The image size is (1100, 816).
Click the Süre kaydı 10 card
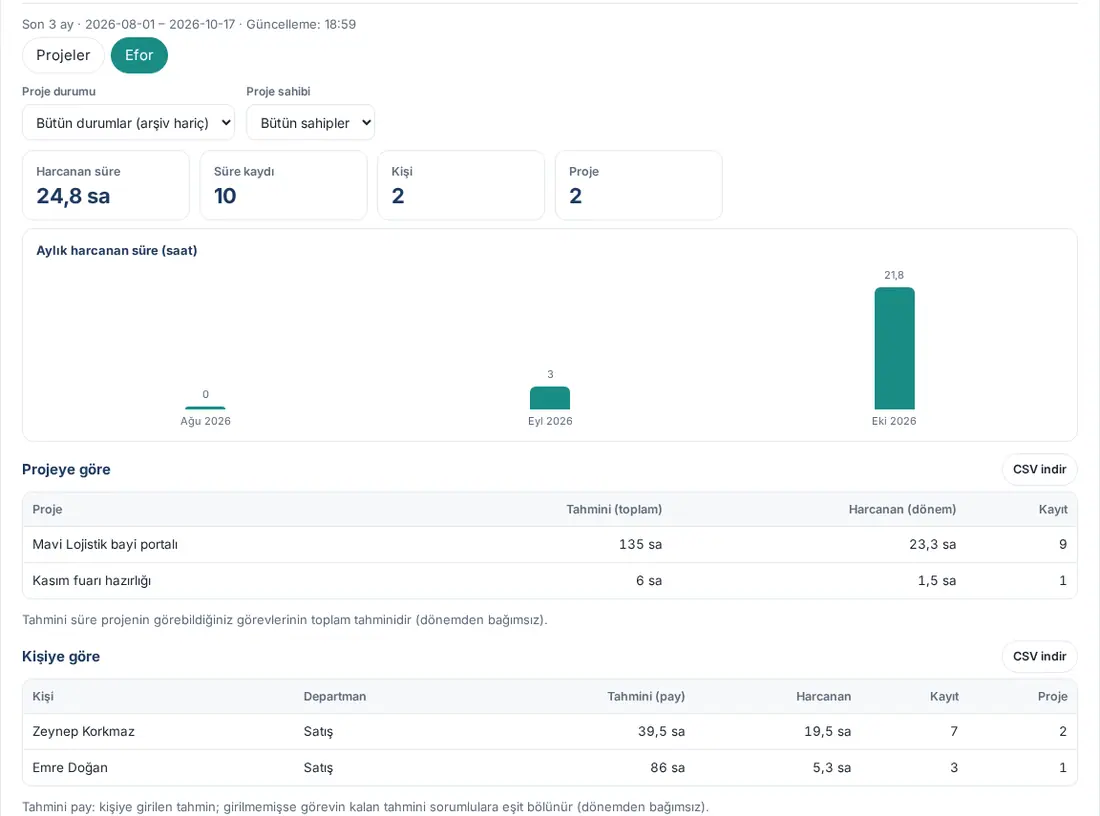coord(283,185)
